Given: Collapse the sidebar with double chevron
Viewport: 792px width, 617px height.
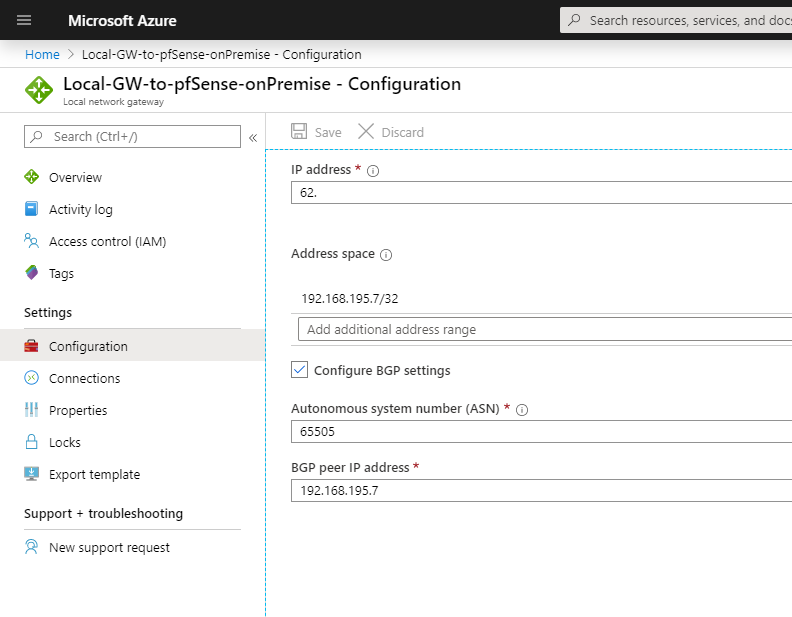Looking at the screenshot, I should pyautogui.click(x=253, y=137).
